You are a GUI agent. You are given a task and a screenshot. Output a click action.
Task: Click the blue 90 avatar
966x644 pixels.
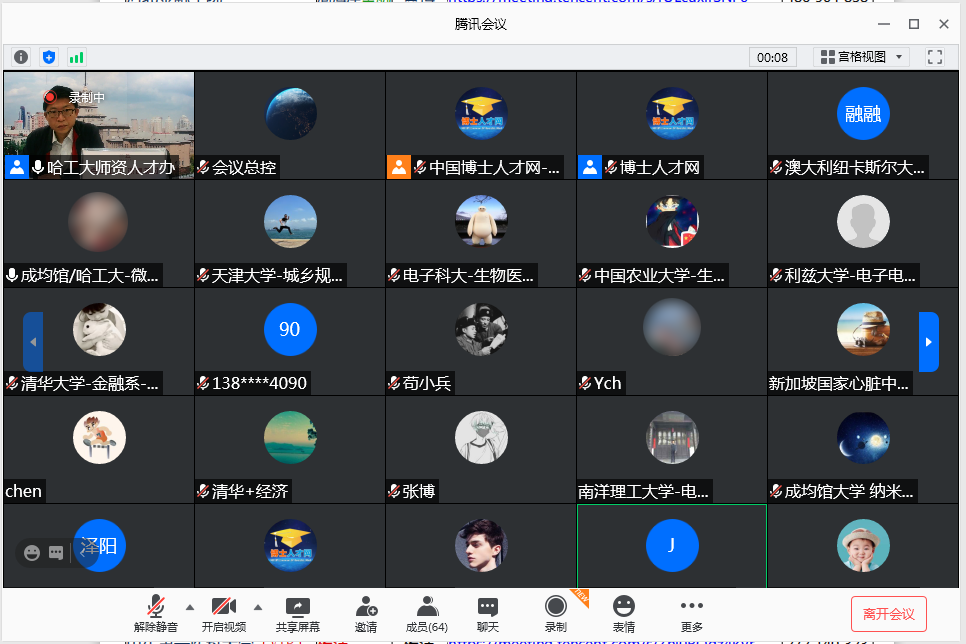[x=290, y=330]
